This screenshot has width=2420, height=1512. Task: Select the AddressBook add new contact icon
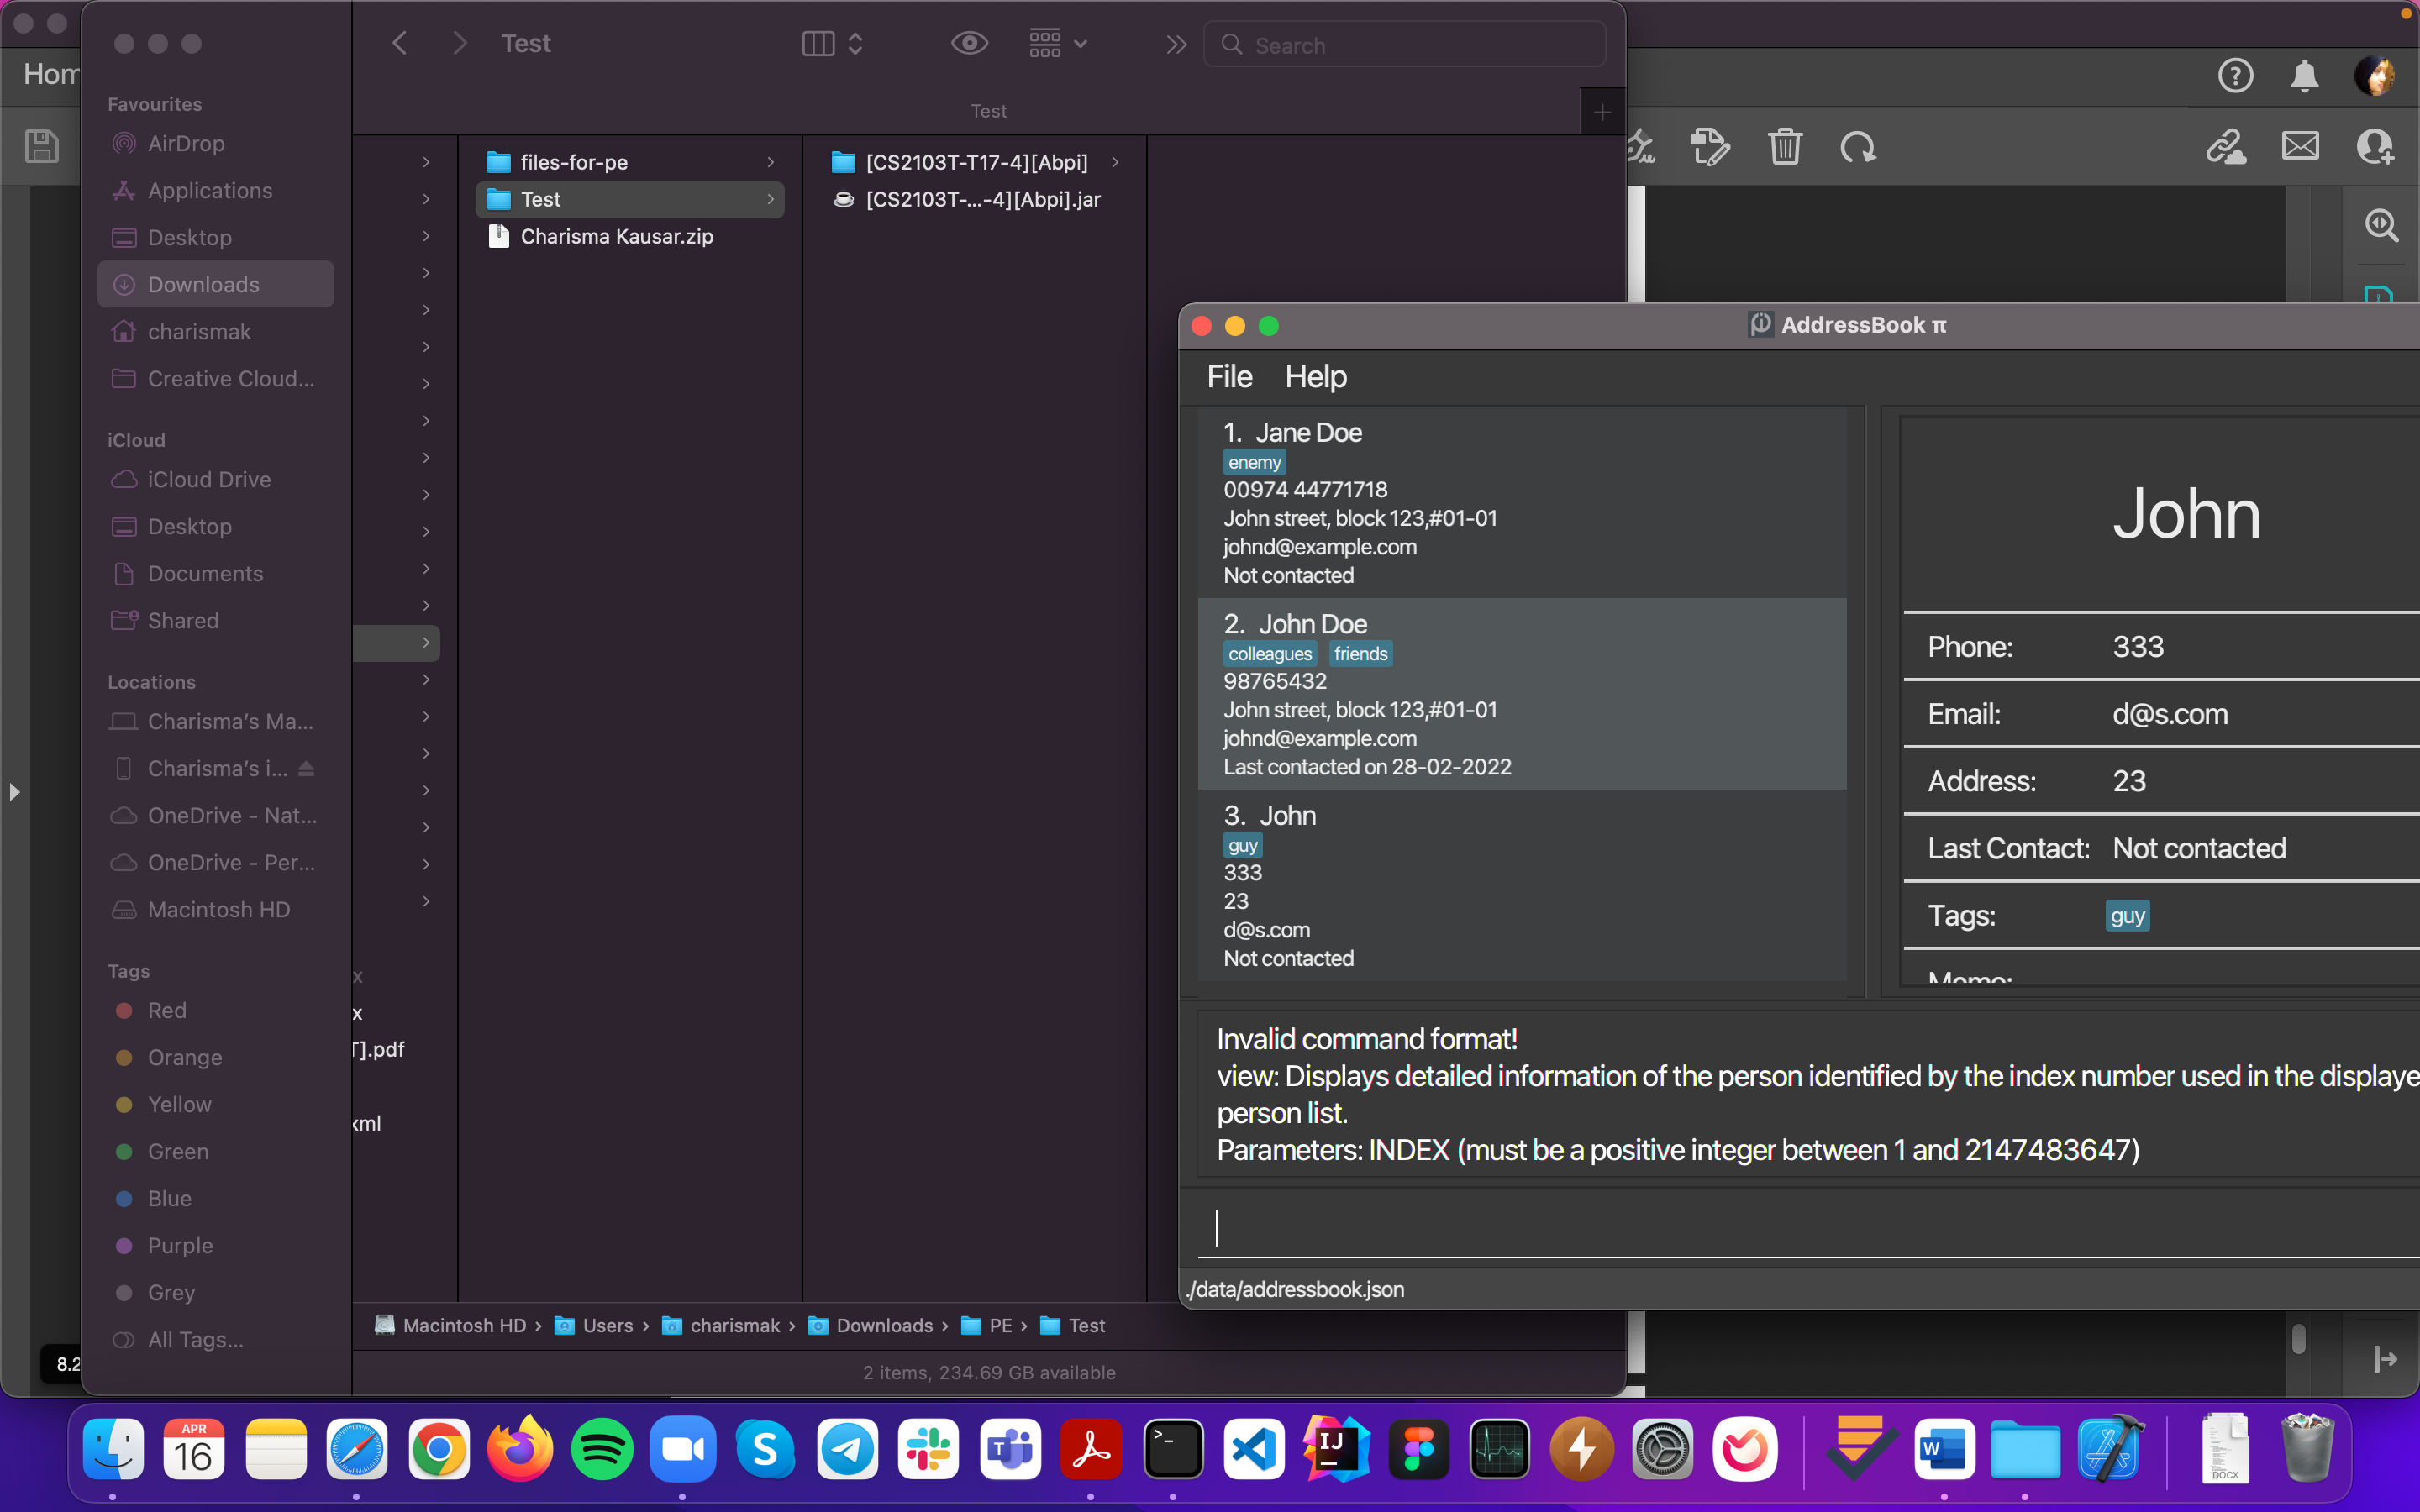(2378, 146)
